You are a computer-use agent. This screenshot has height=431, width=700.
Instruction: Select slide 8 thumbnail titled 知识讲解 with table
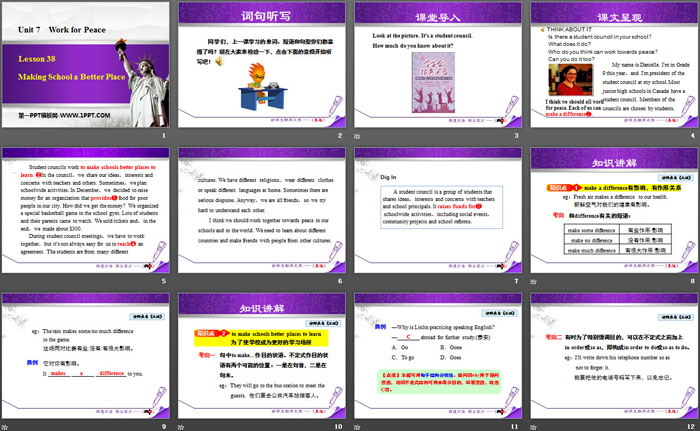[614, 210]
